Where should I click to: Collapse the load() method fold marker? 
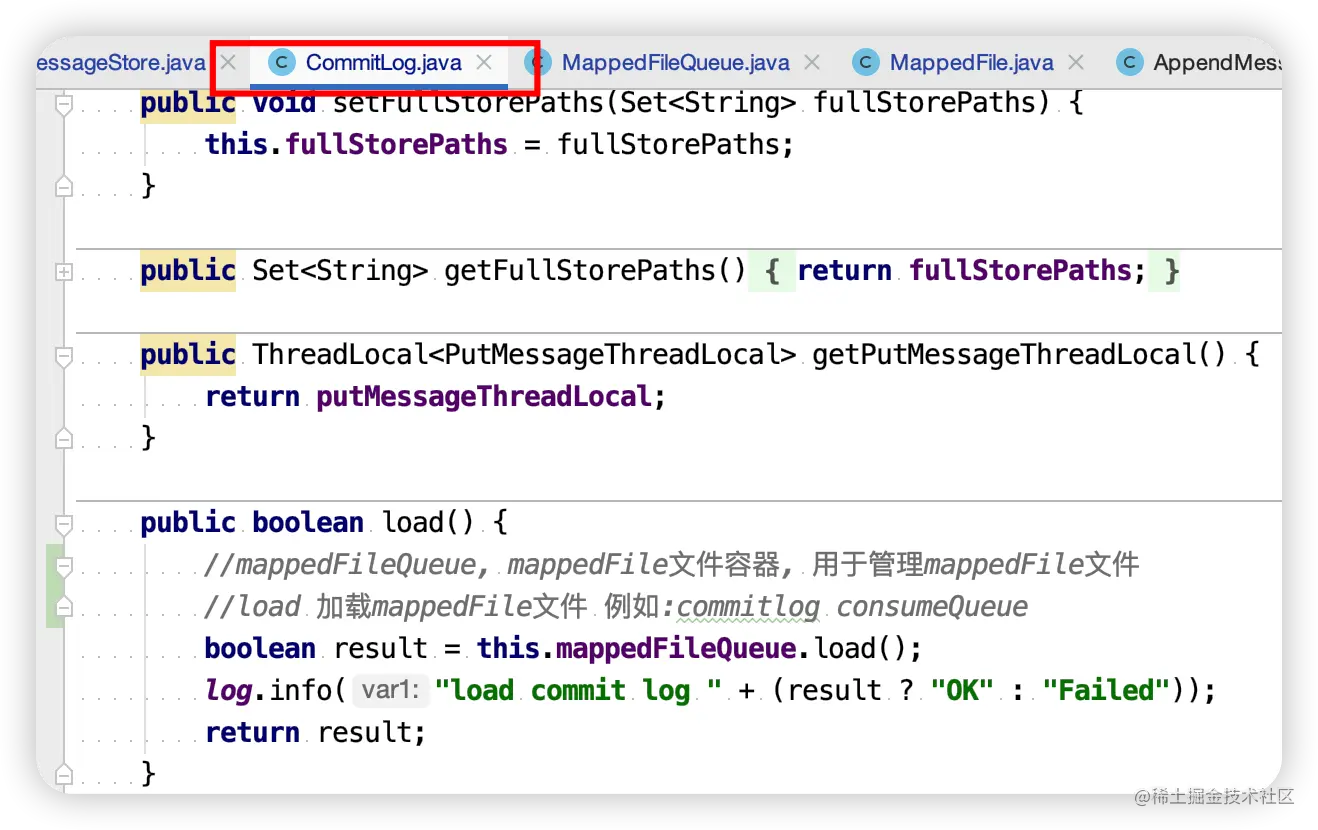pyautogui.click(x=64, y=523)
